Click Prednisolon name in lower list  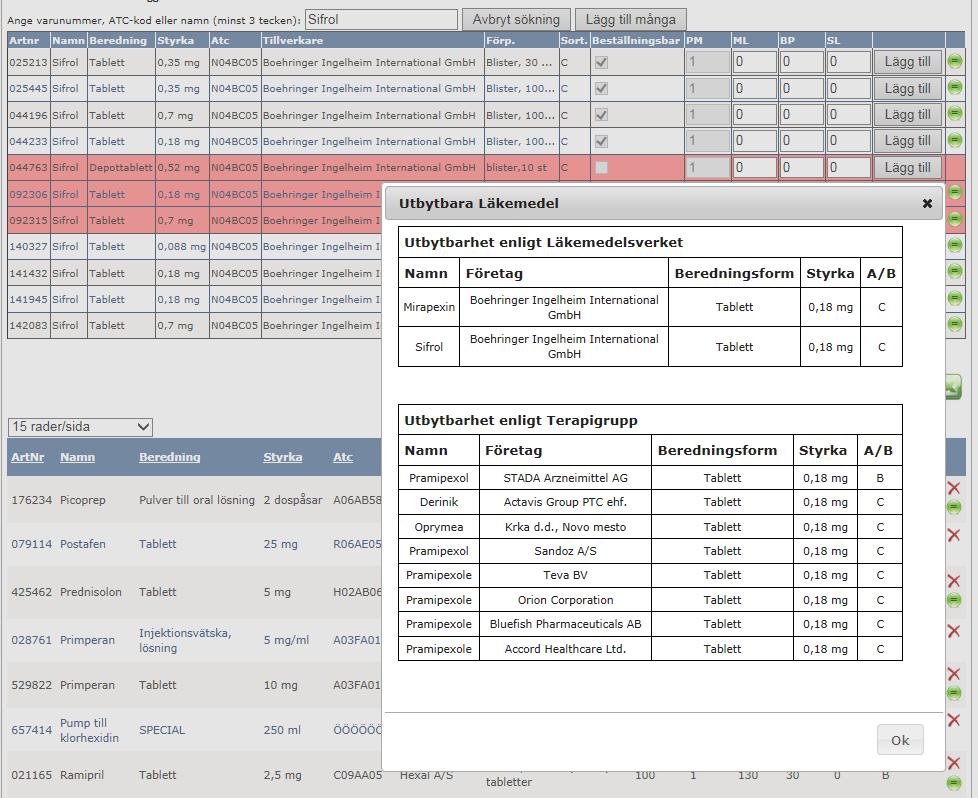tap(91, 591)
